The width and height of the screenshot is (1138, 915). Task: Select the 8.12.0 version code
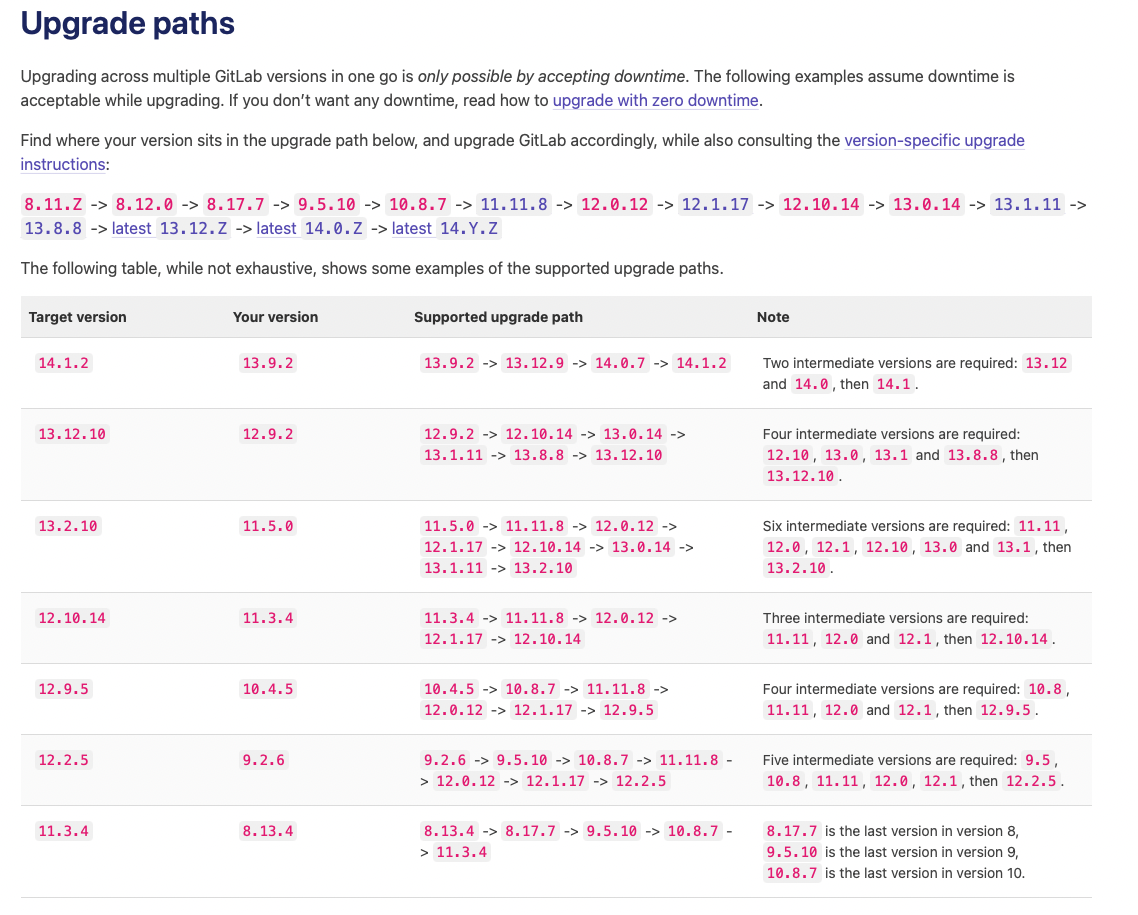click(144, 205)
